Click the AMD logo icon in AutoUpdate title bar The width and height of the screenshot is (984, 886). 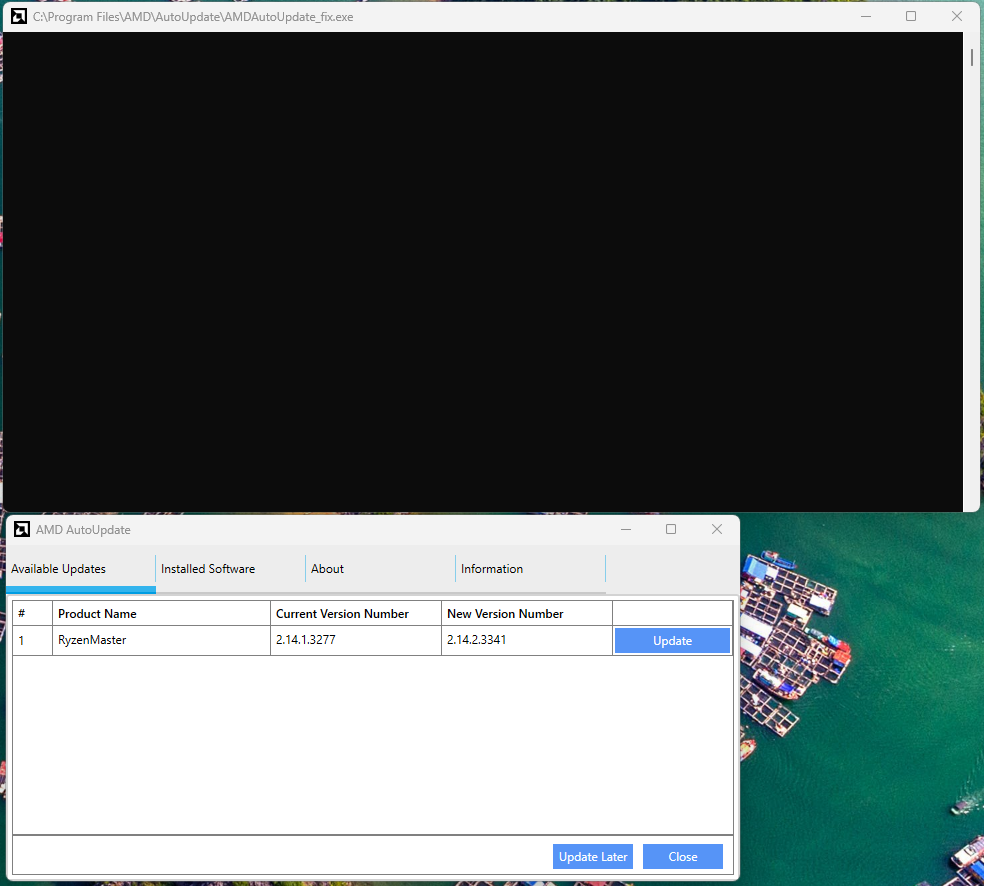(x=22, y=530)
